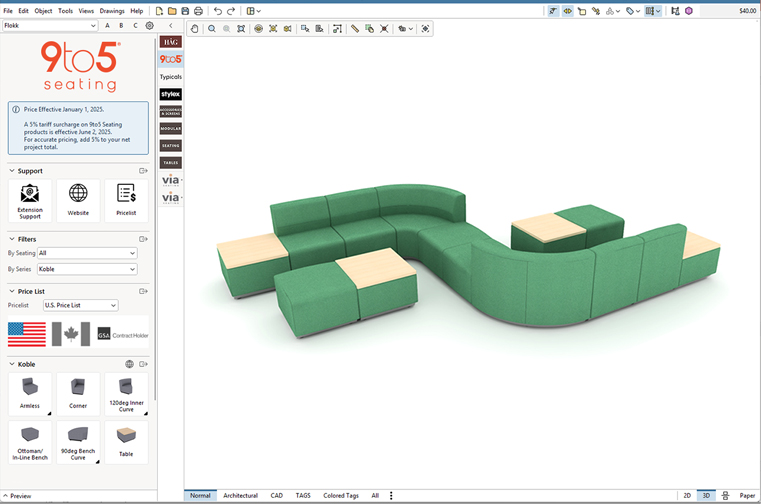This screenshot has height=504, width=761.
Task: Choose GSA Contract Holder pricing
Action: tap(122, 333)
